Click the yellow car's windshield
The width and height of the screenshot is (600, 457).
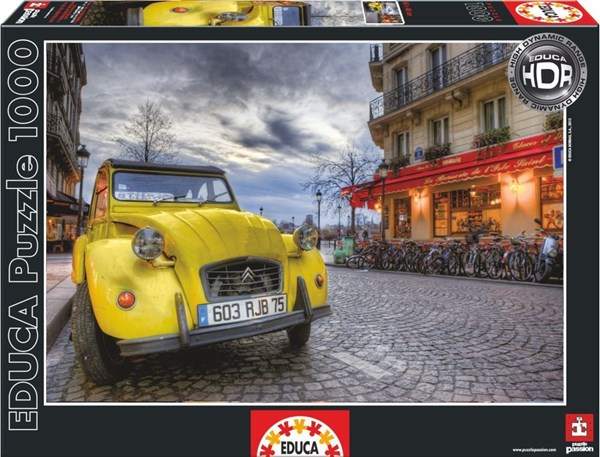coord(171,187)
